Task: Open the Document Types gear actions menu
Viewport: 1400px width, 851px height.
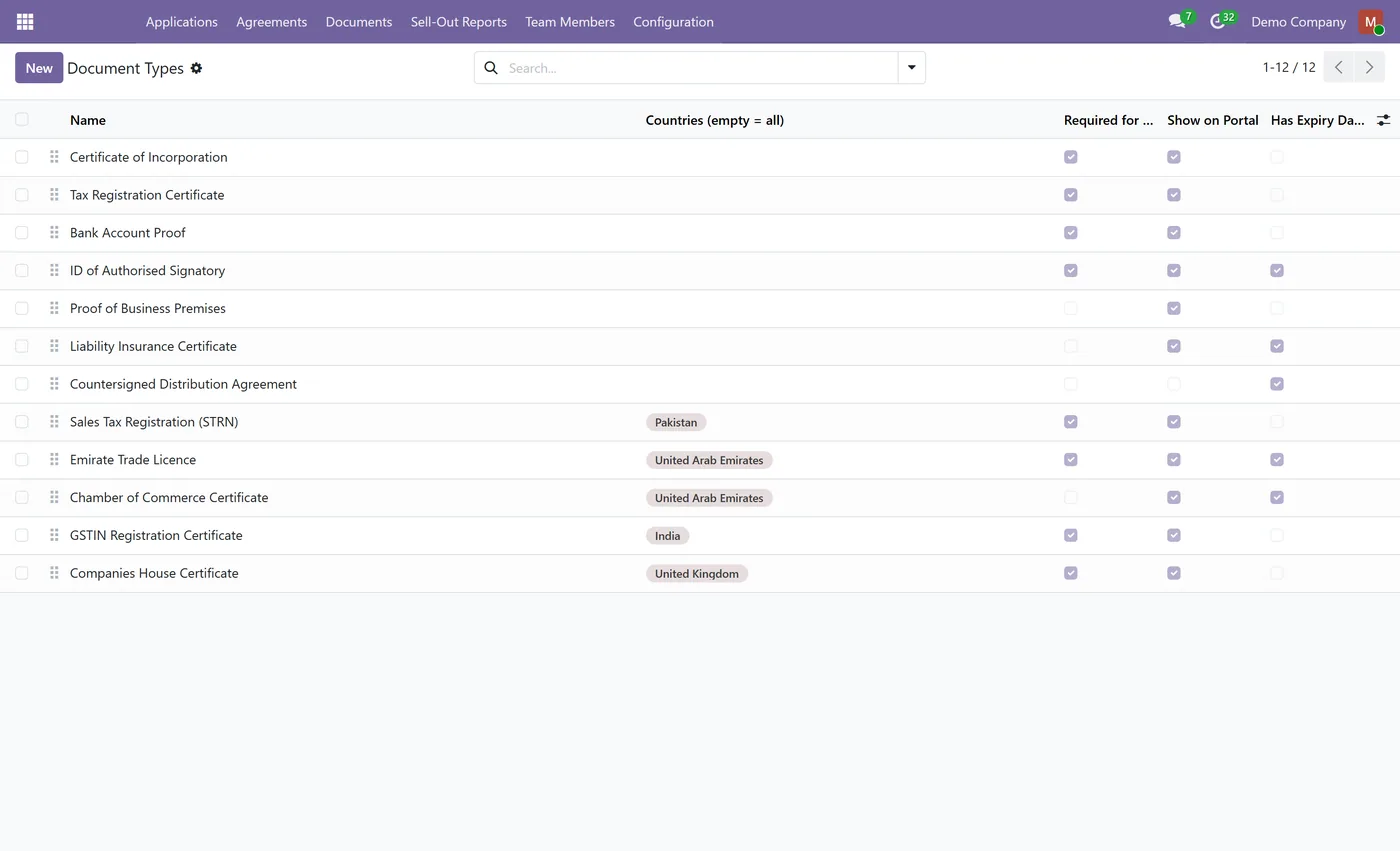Action: (x=196, y=68)
